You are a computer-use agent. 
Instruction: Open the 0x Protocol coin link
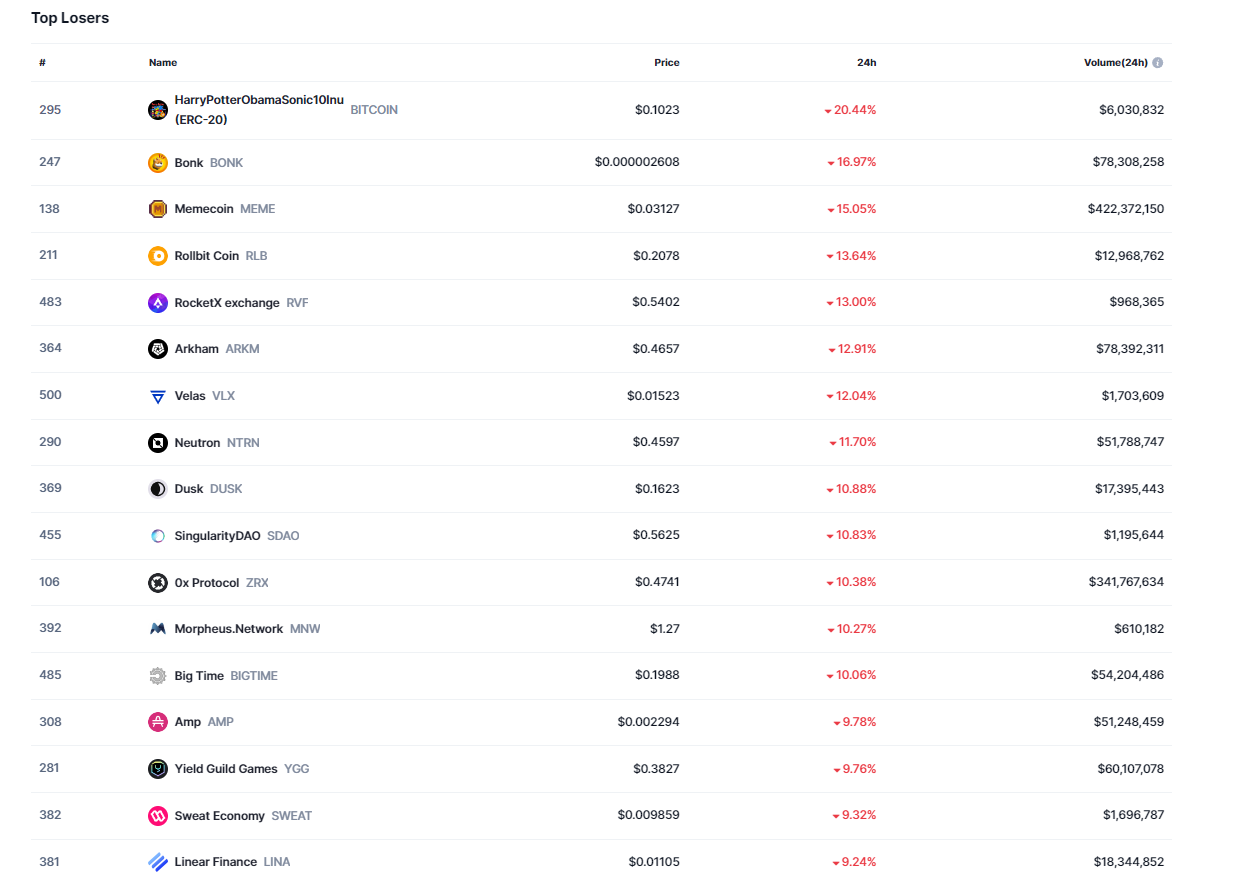tap(207, 583)
